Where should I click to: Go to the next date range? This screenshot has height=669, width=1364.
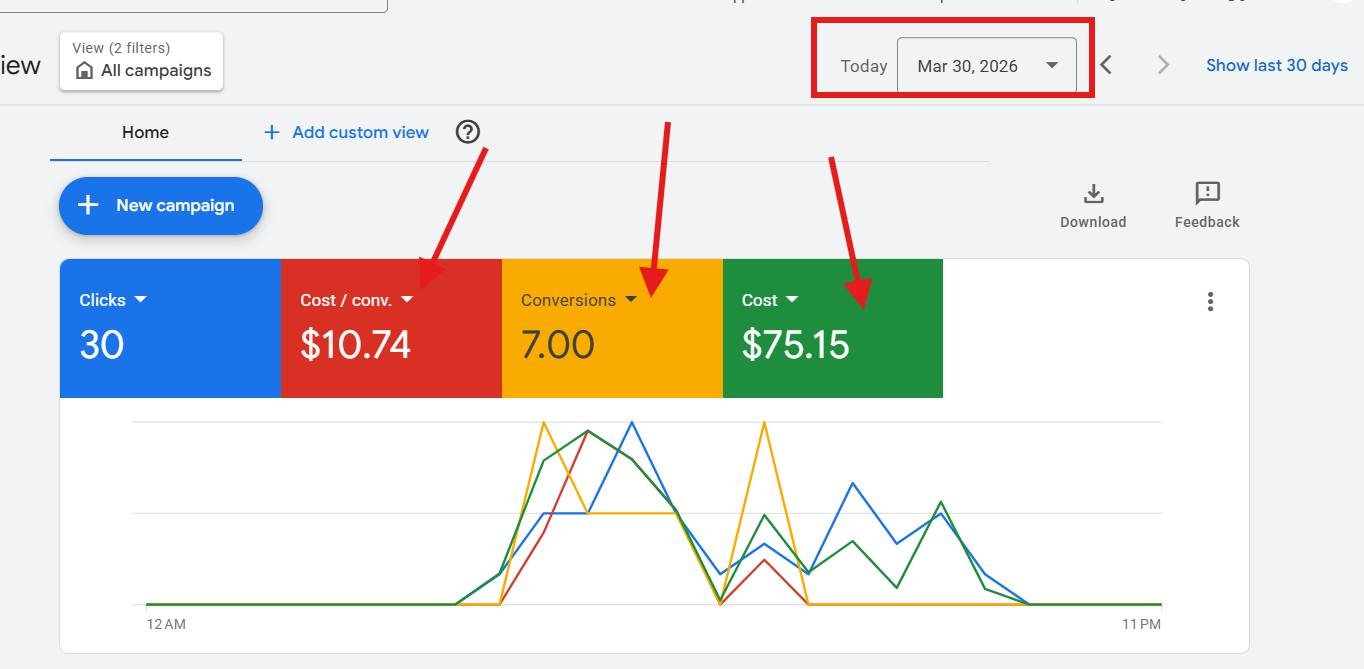click(x=1163, y=65)
